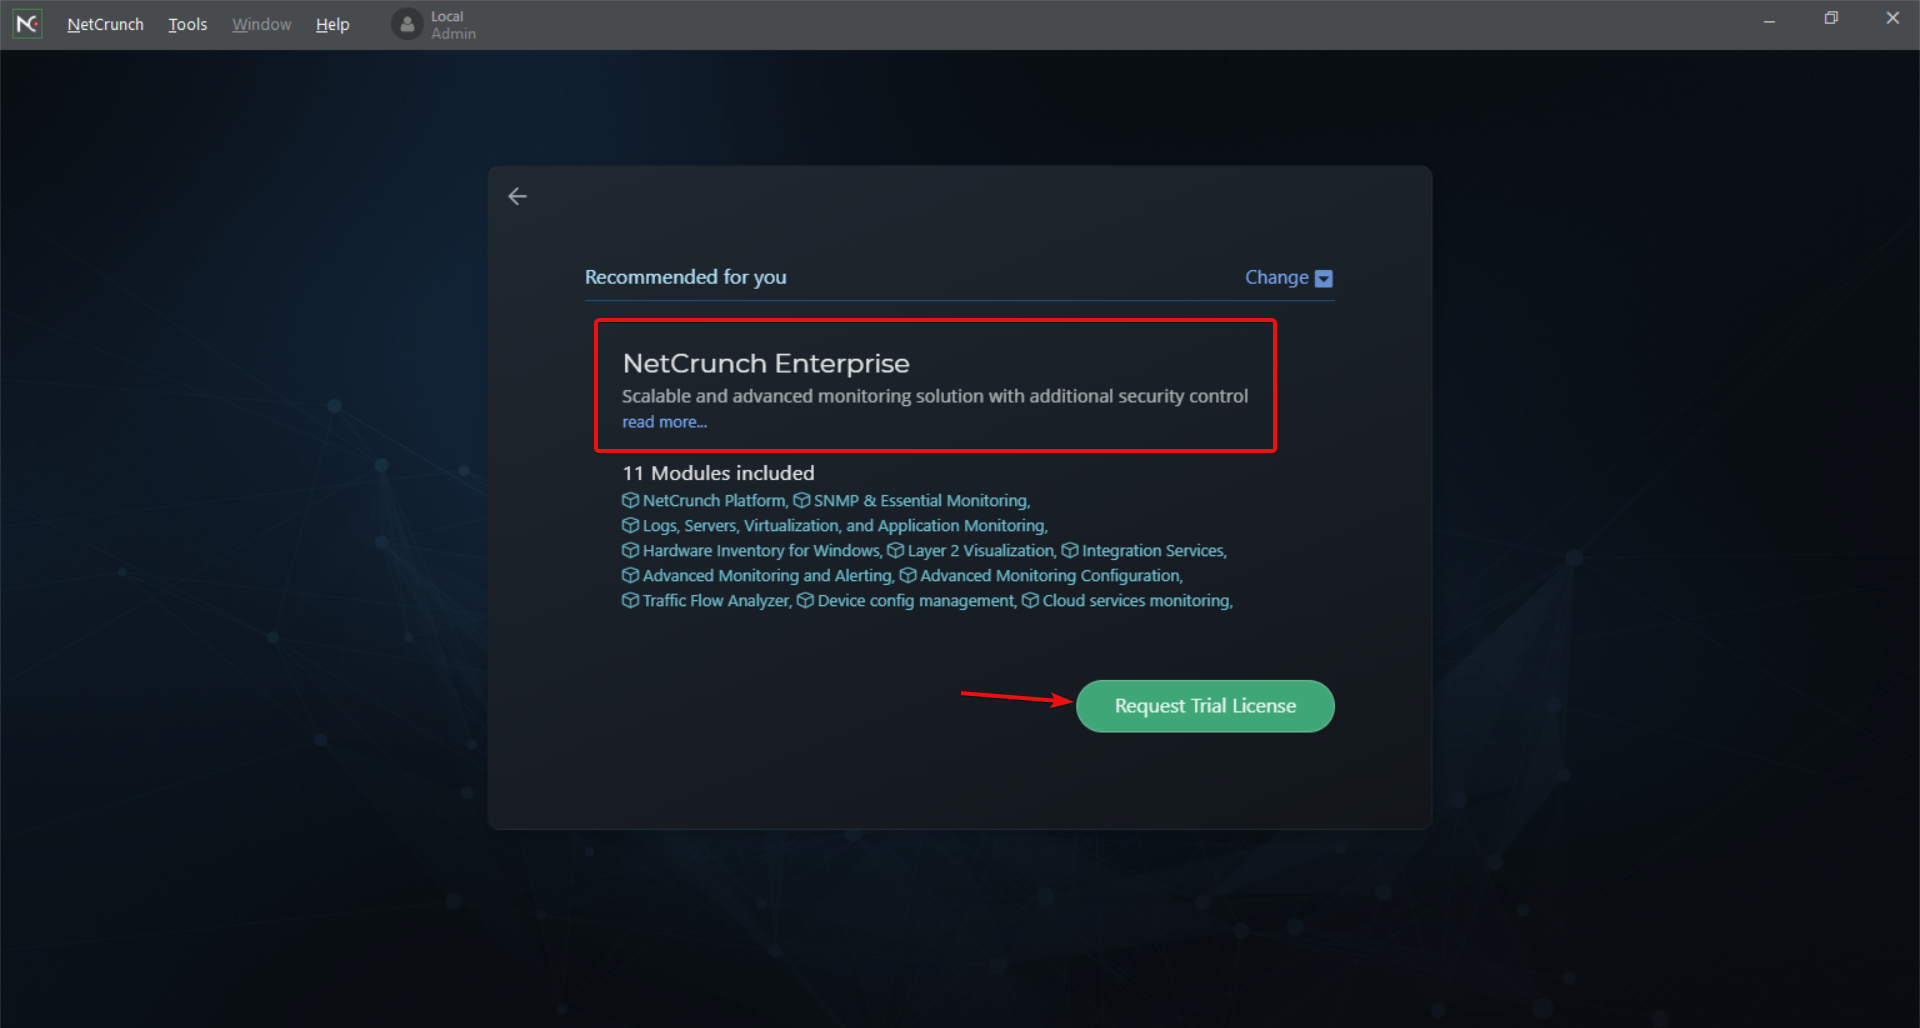Click 'Device config management' module text
This screenshot has width=1920, height=1028.
(915, 600)
